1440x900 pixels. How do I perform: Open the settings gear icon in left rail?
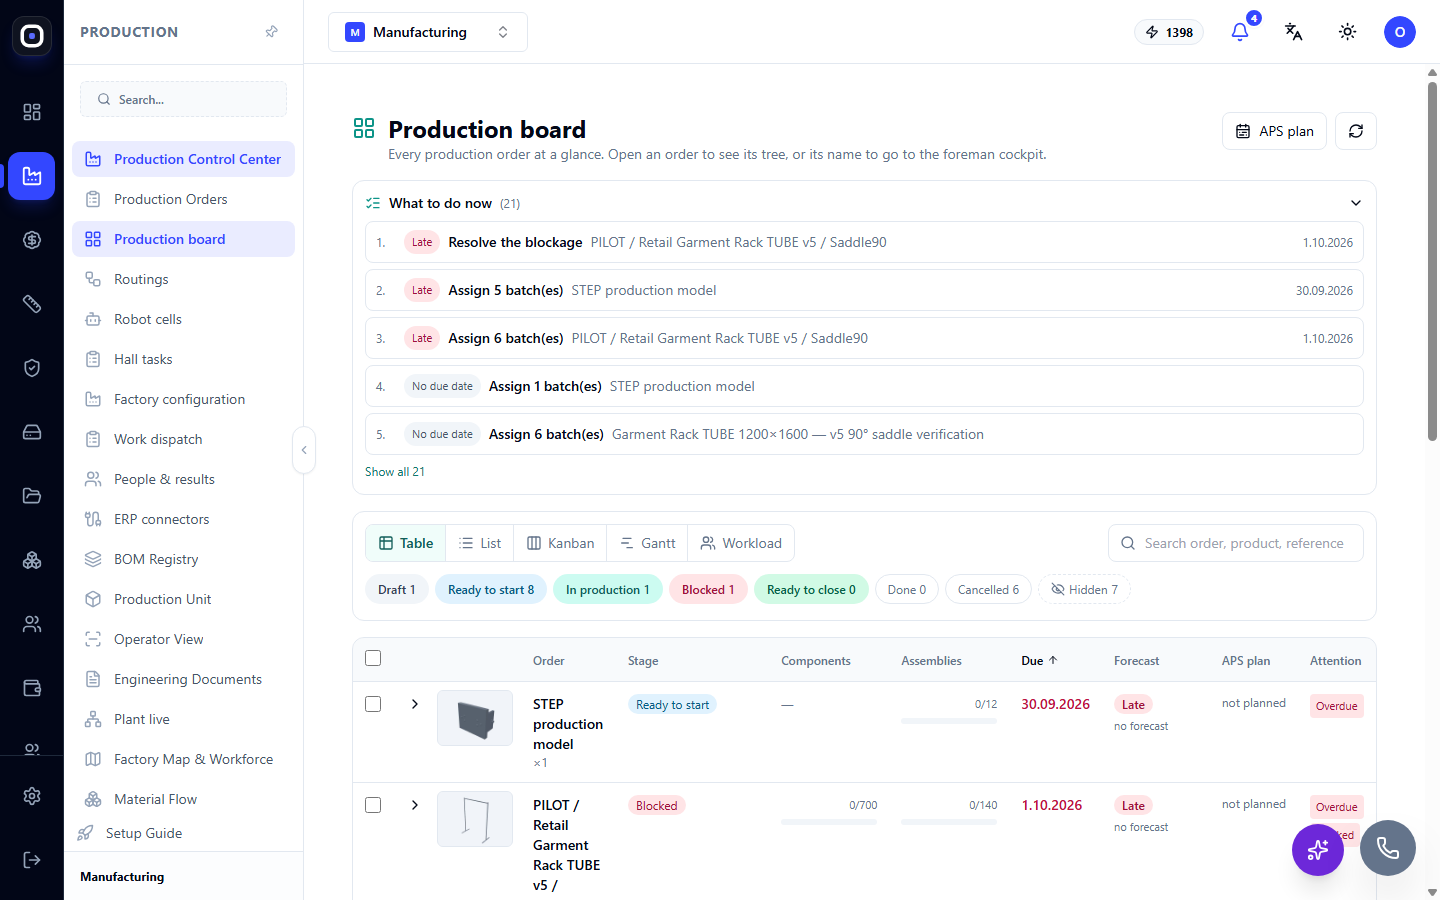[x=32, y=796]
